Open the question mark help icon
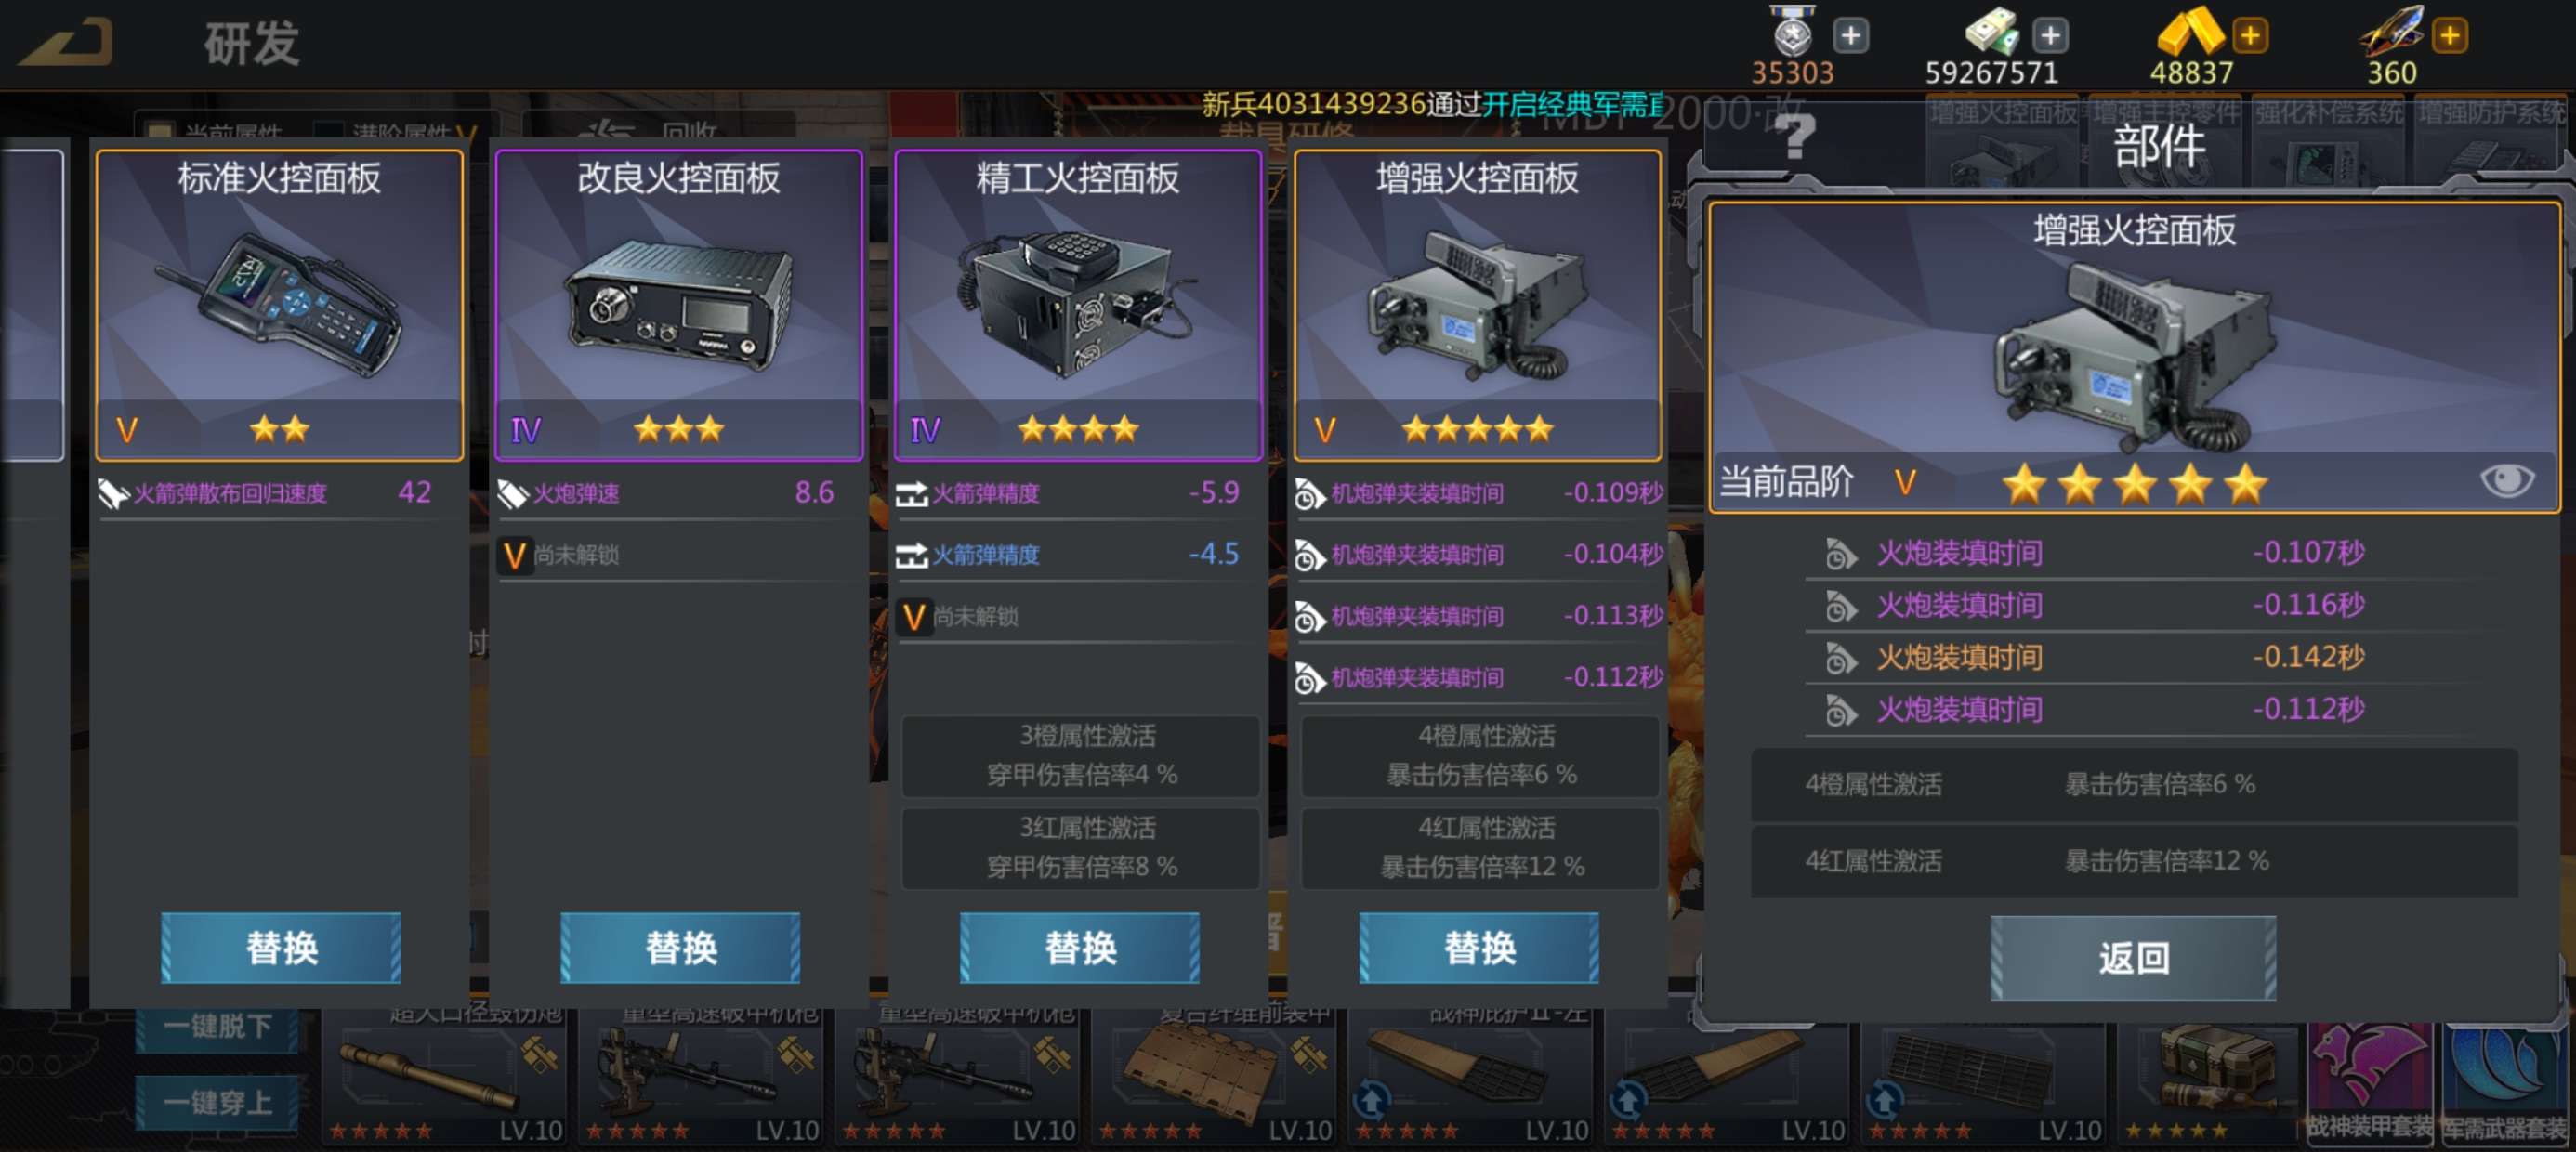 coord(1795,136)
